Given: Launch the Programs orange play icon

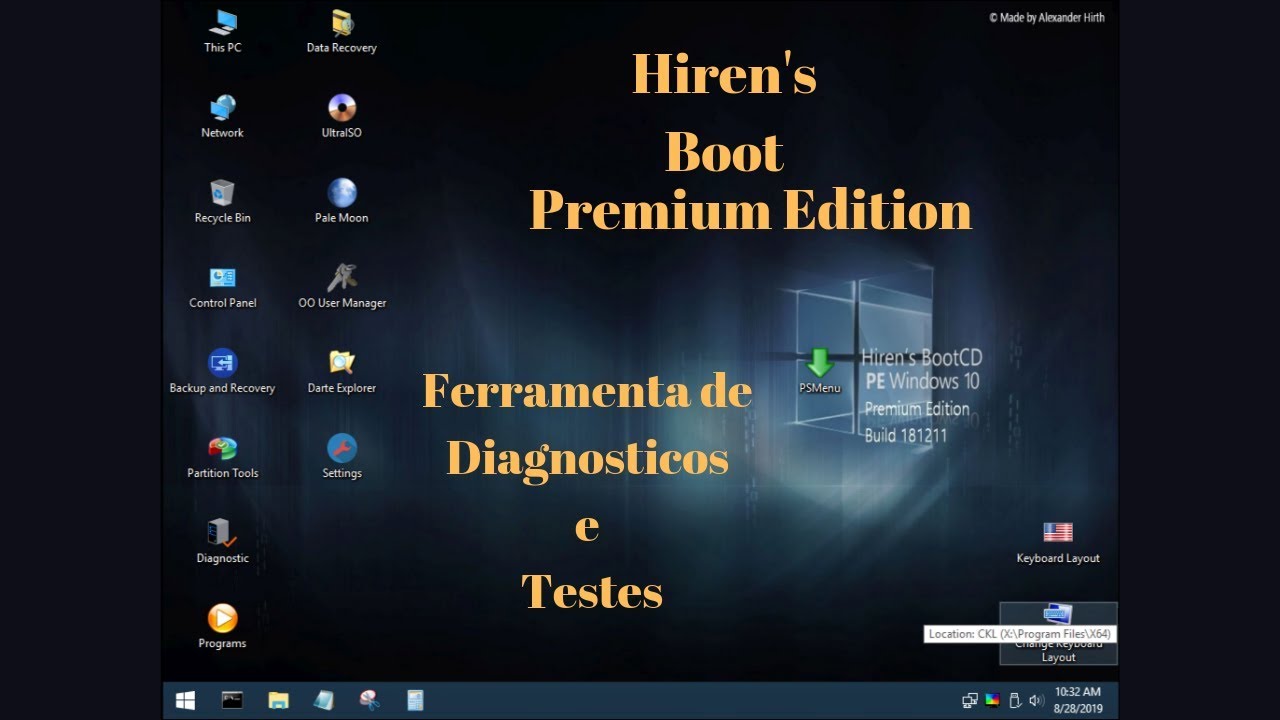Looking at the screenshot, I should point(222,626).
